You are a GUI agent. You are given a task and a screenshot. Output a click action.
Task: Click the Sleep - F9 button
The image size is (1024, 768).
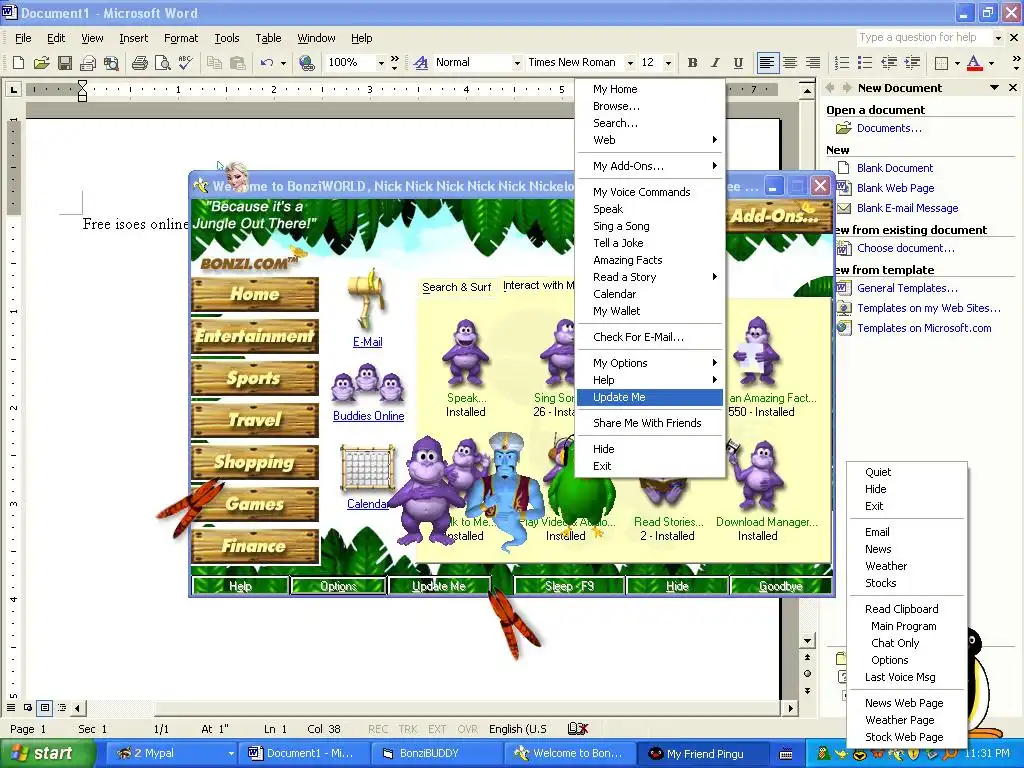[x=569, y=586]
